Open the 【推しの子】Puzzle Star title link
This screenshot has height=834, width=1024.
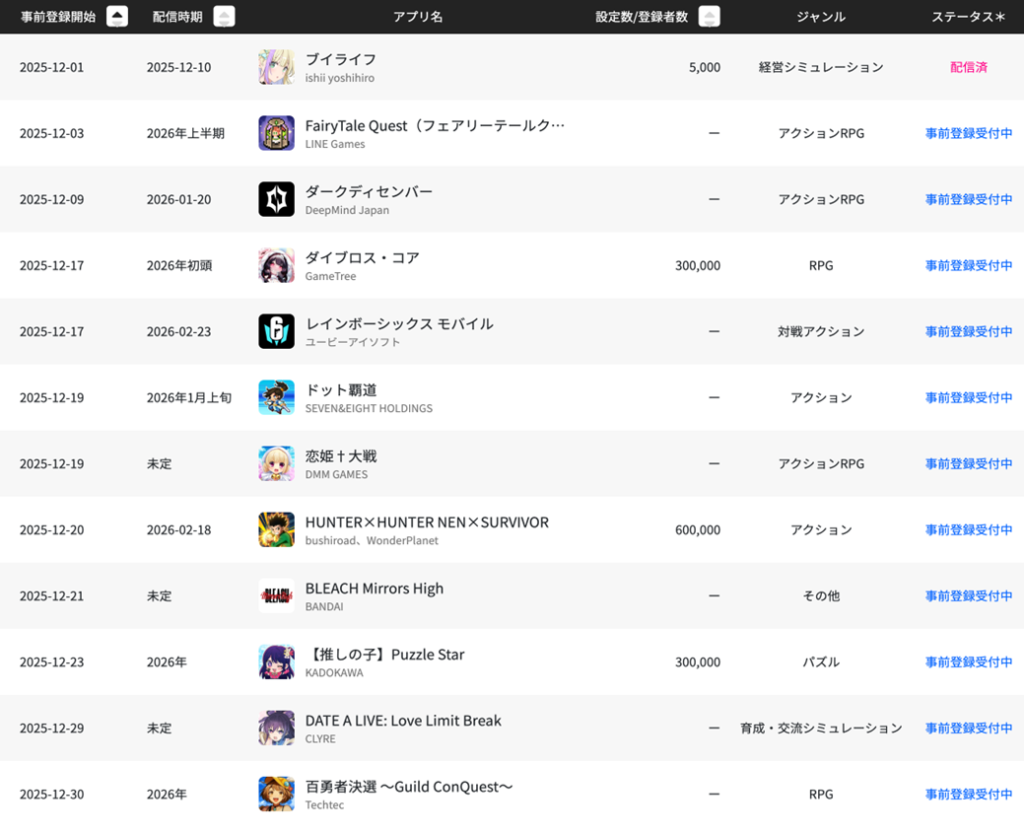coord(384,654)
